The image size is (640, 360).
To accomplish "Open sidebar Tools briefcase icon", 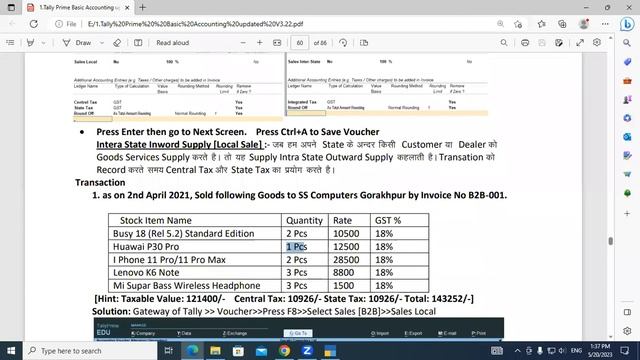I will [627, 81].
